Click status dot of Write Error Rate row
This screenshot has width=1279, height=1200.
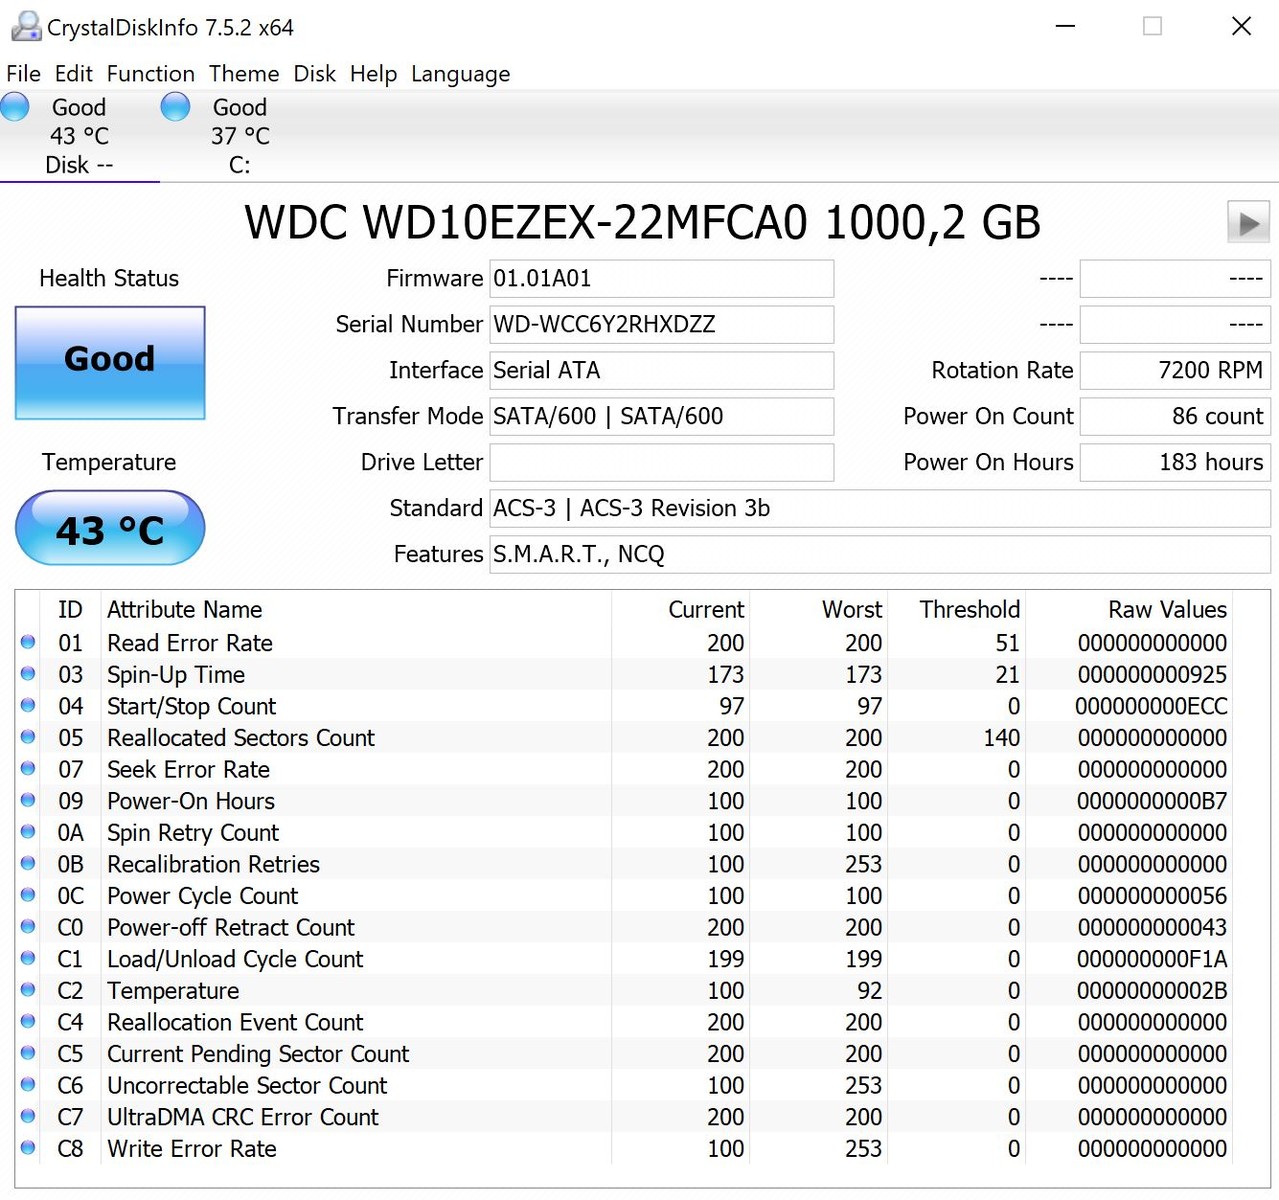click(28, 1148)
